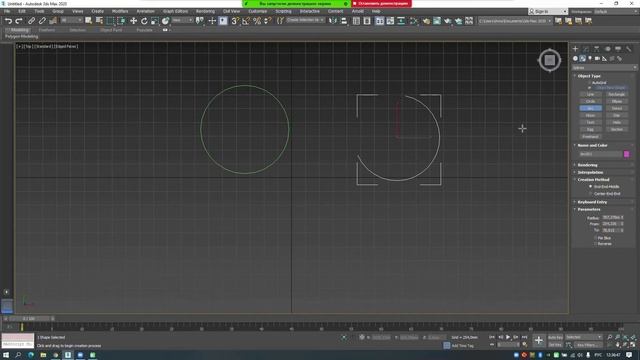
Task: Open the Modify tab in command panel
Action: click(x=586, y=49)
